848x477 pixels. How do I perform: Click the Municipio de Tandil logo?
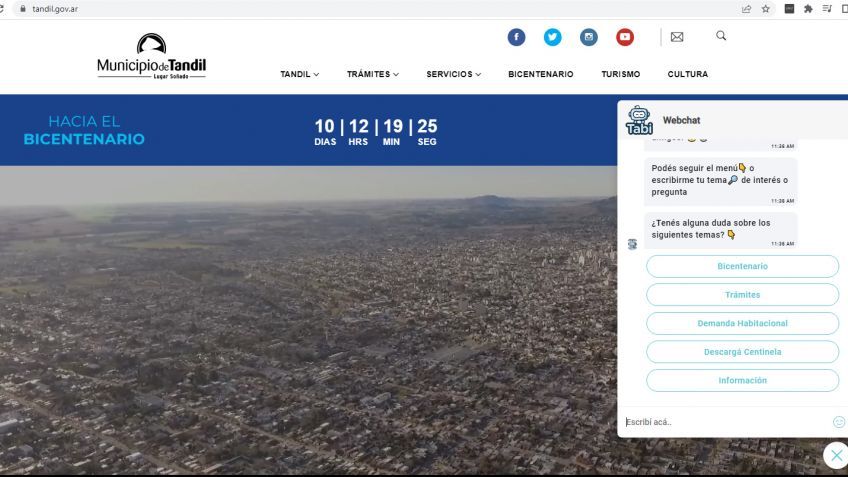coord(151,56)
